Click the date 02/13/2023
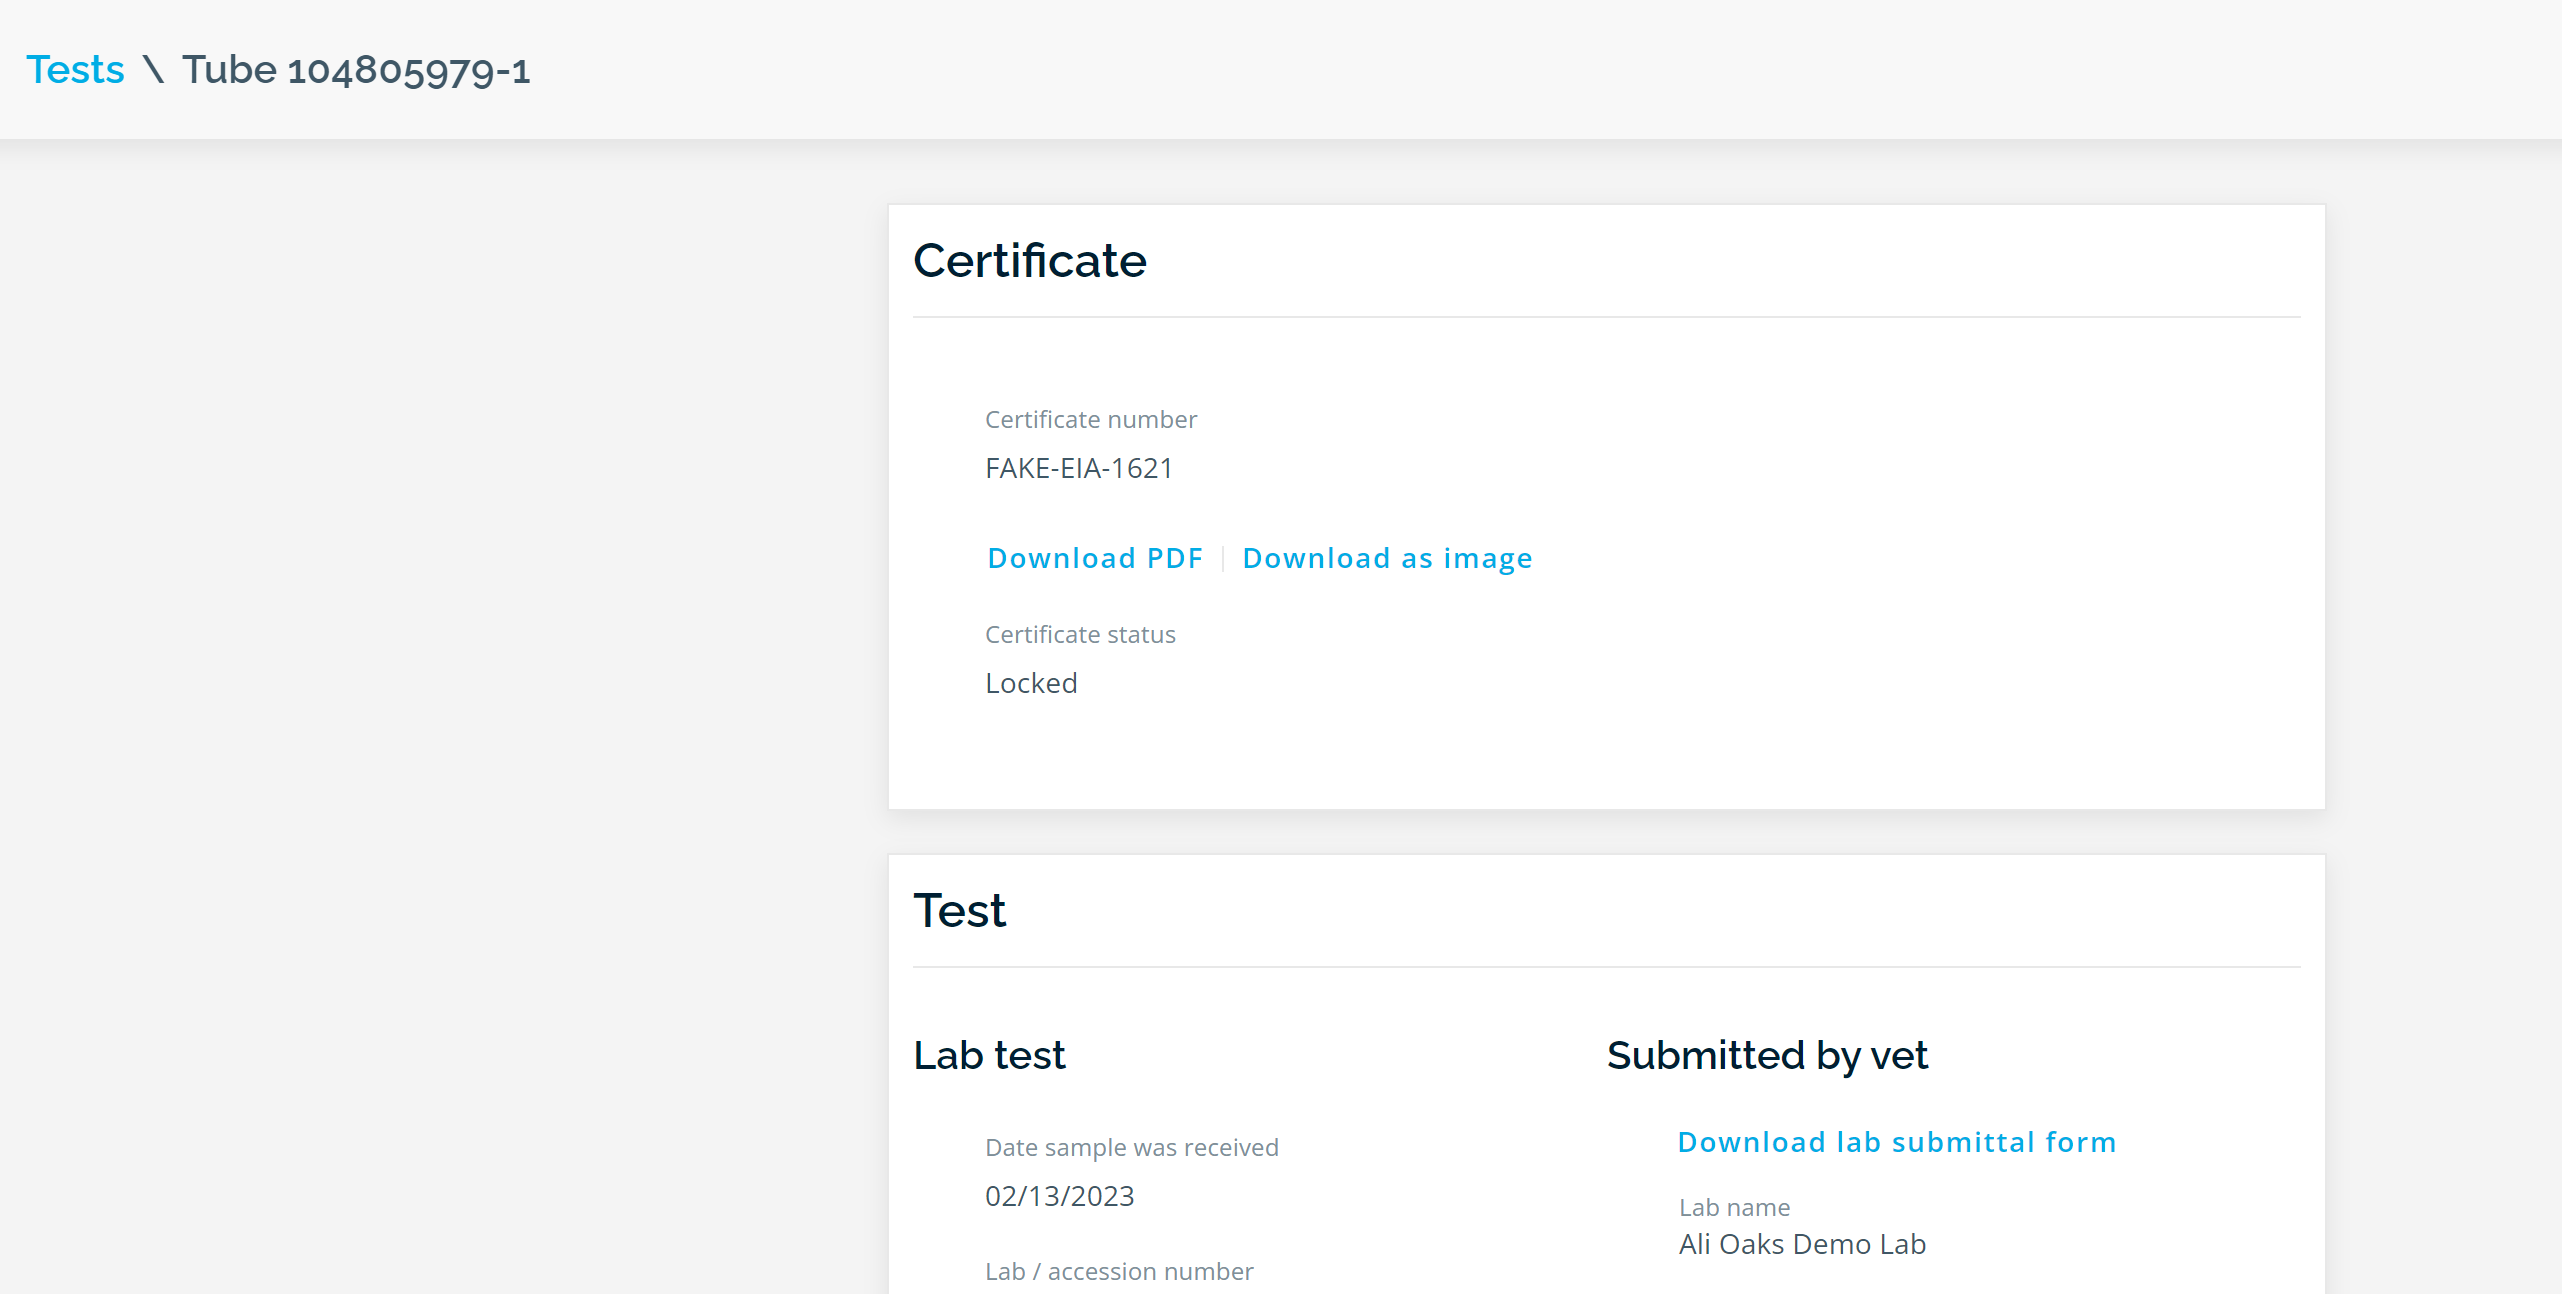The width and height of the screenshot is (2562, 1294). click(1059, 1196)
